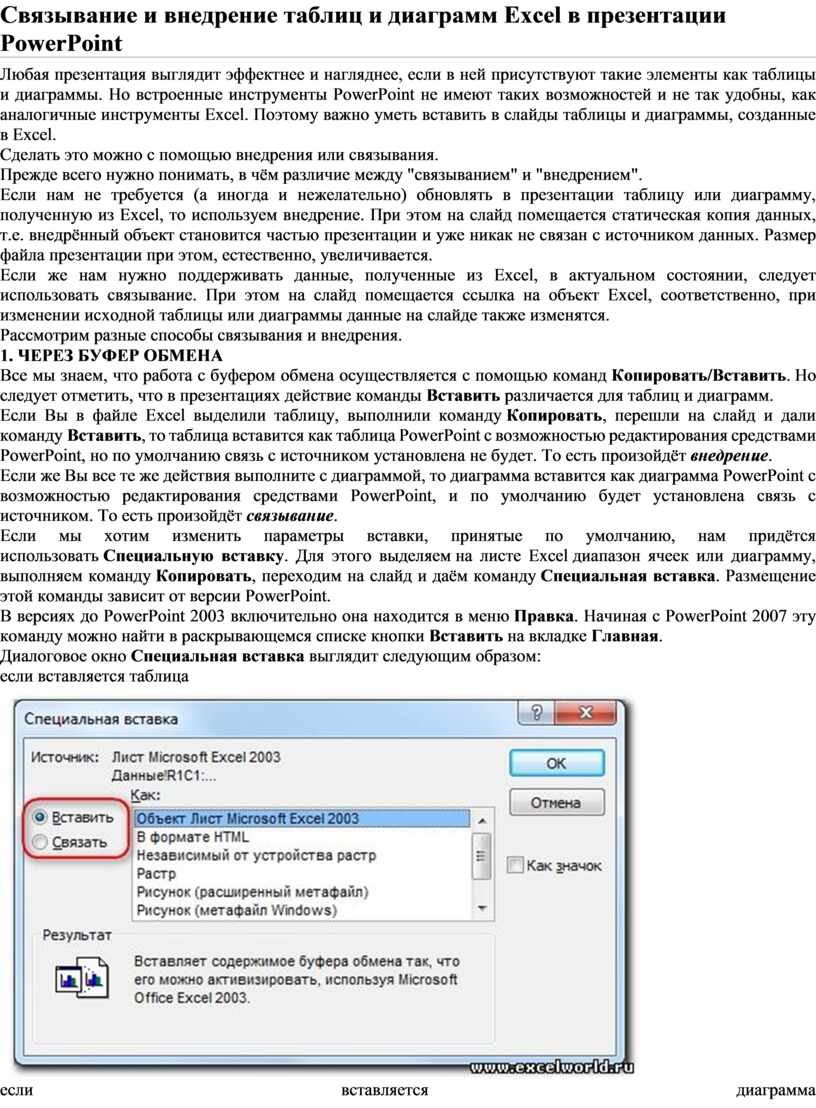Viewport: 816px width, 1108px height.
Task: Click the bold word Правка
Action: 543,615
